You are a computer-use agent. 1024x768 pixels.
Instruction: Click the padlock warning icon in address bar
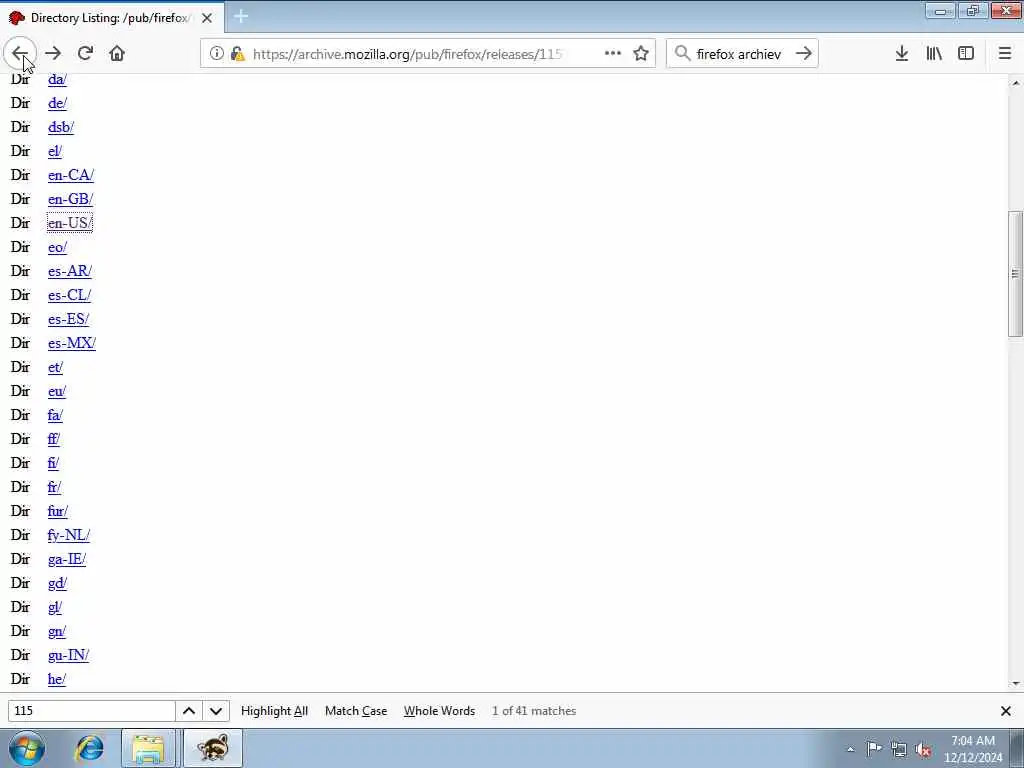pos(238,54)
